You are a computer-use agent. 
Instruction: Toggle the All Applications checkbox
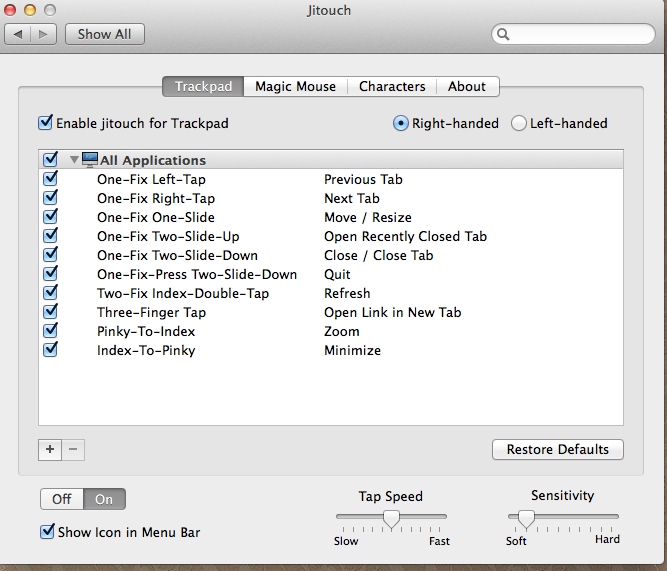(x=50, y=159)
